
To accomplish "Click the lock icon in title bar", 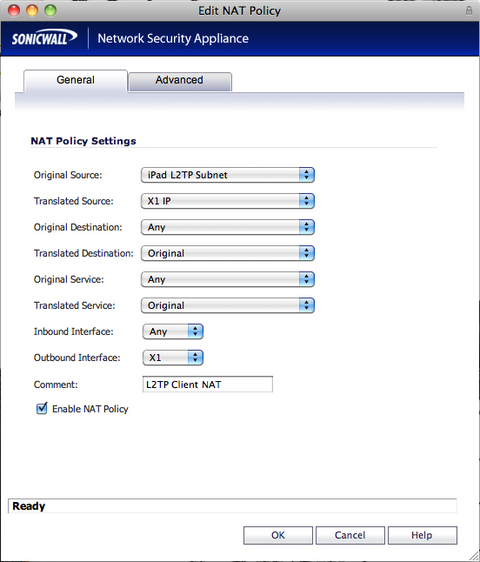I will [x=469, y=10].
